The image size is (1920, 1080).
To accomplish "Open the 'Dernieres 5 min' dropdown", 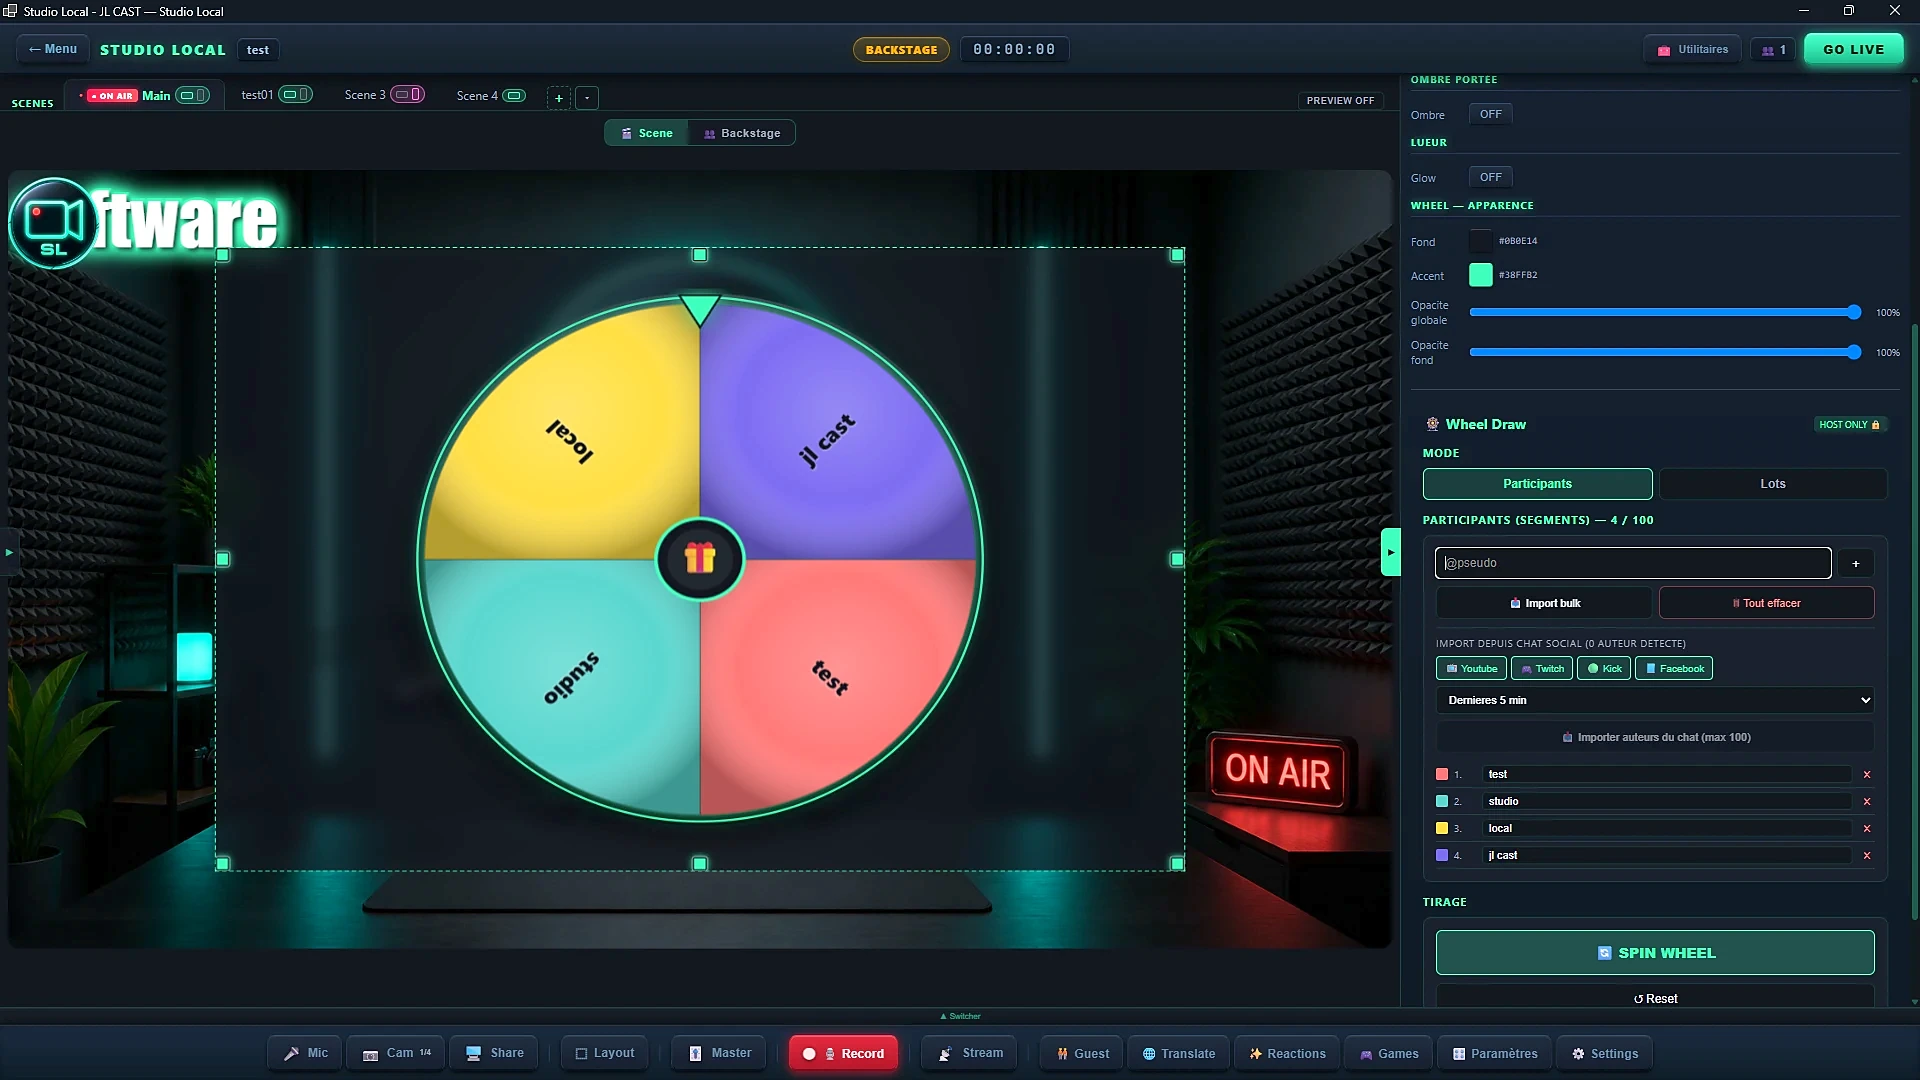I will pyautogui.click(x=1655, y=700).
